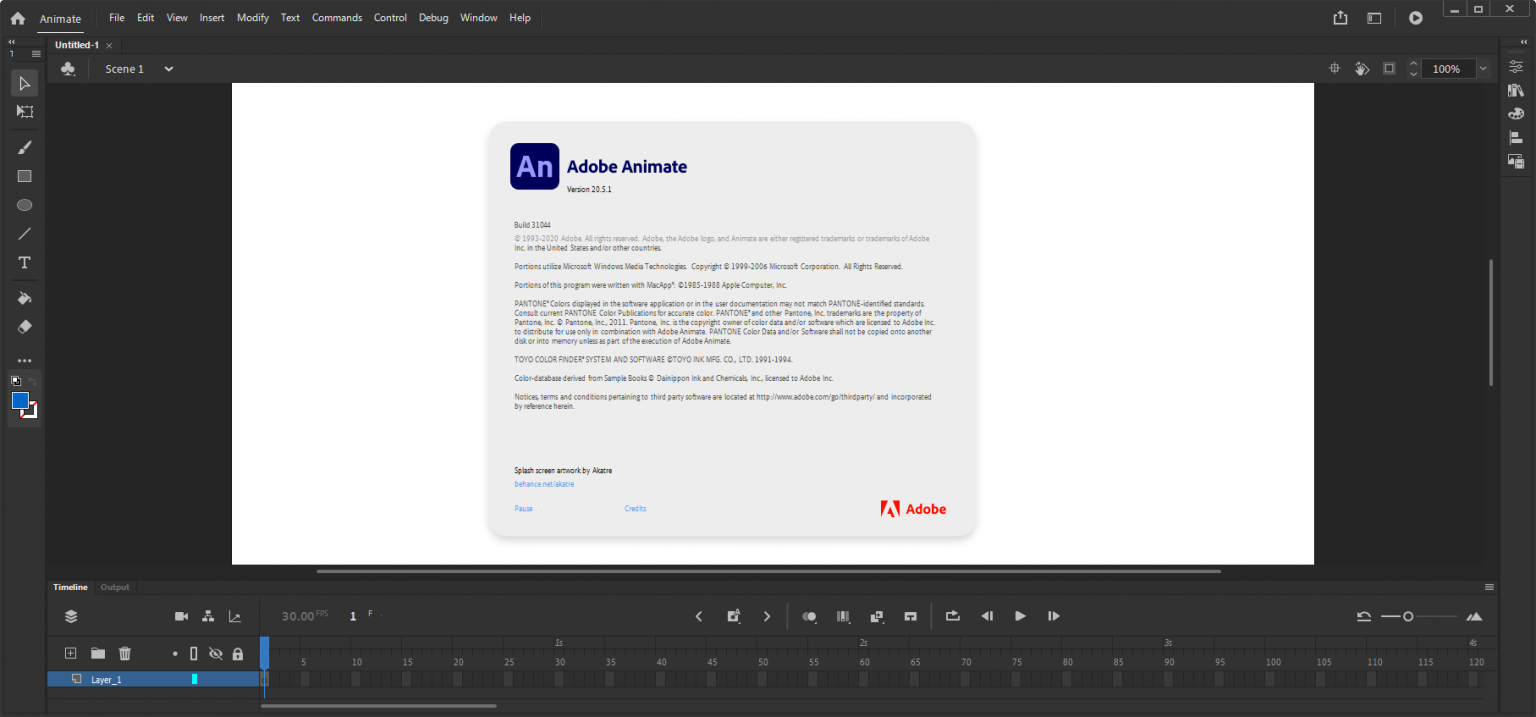Toggle View only active layer icon
This screenshot has width=1536, height=717.
pyautogui.click(x=71, y=616)
